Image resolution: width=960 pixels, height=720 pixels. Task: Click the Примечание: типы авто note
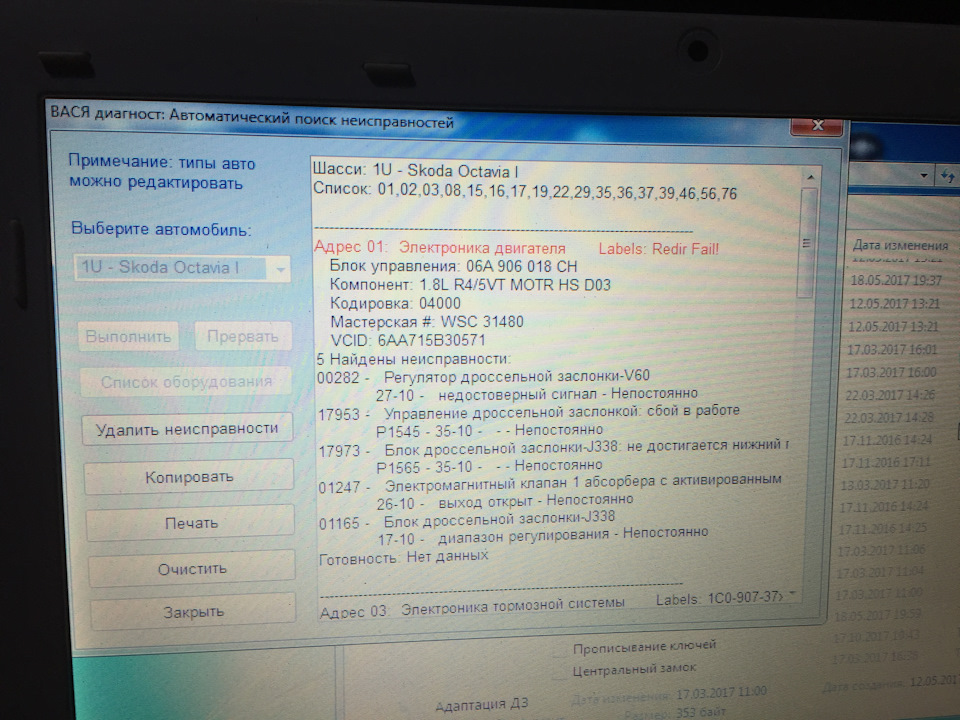162,173
